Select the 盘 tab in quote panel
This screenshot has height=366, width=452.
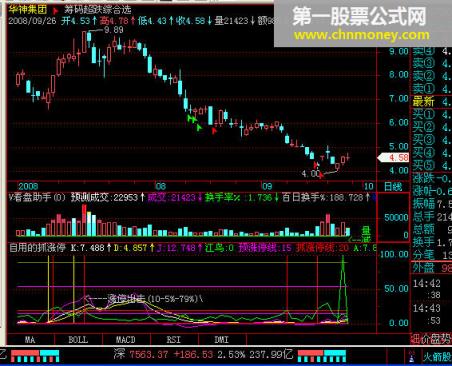pos(435,339)
